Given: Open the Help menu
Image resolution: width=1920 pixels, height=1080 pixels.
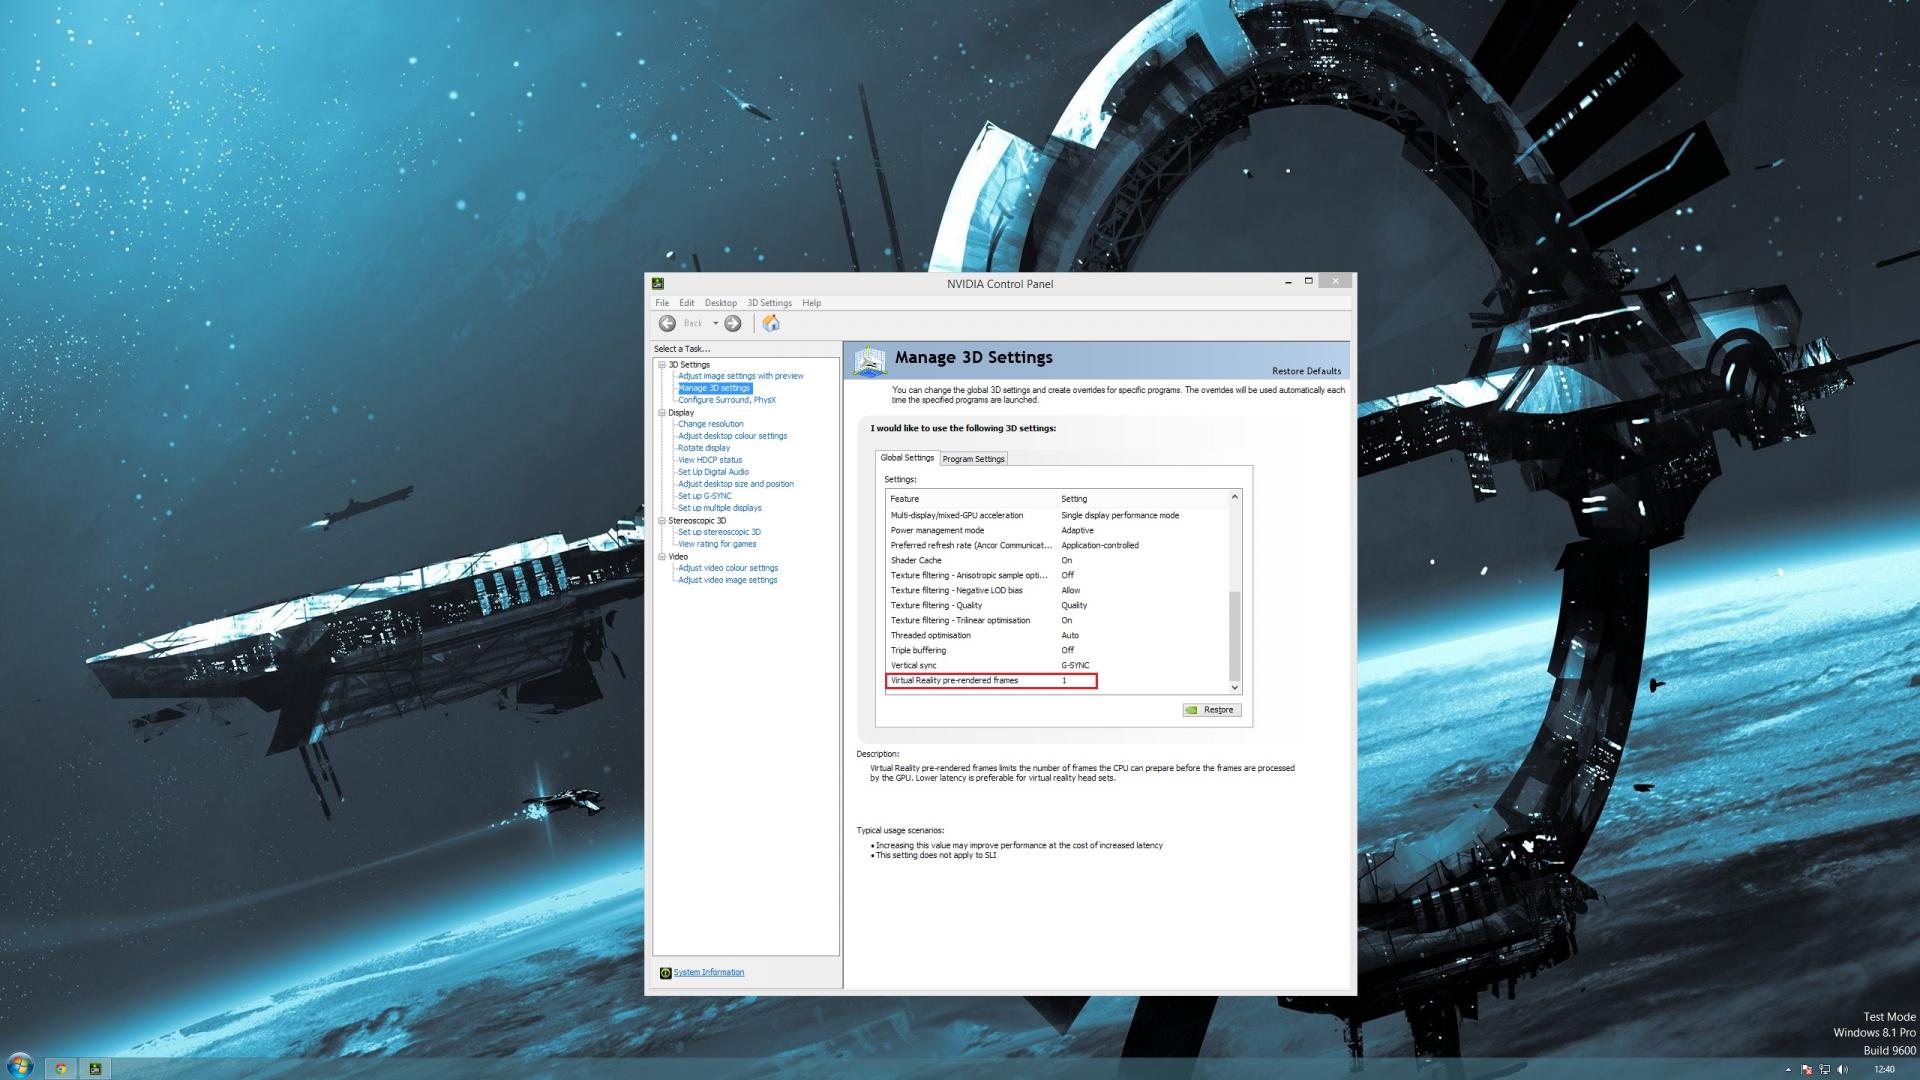Looking at the screenshot, I should 812,303.
